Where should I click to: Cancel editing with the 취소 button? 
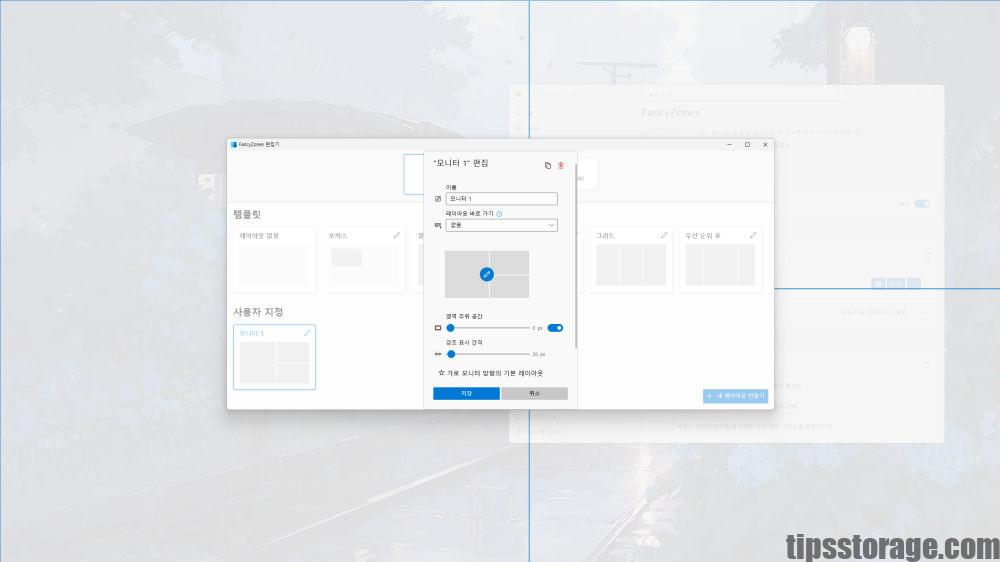(534, 394)
